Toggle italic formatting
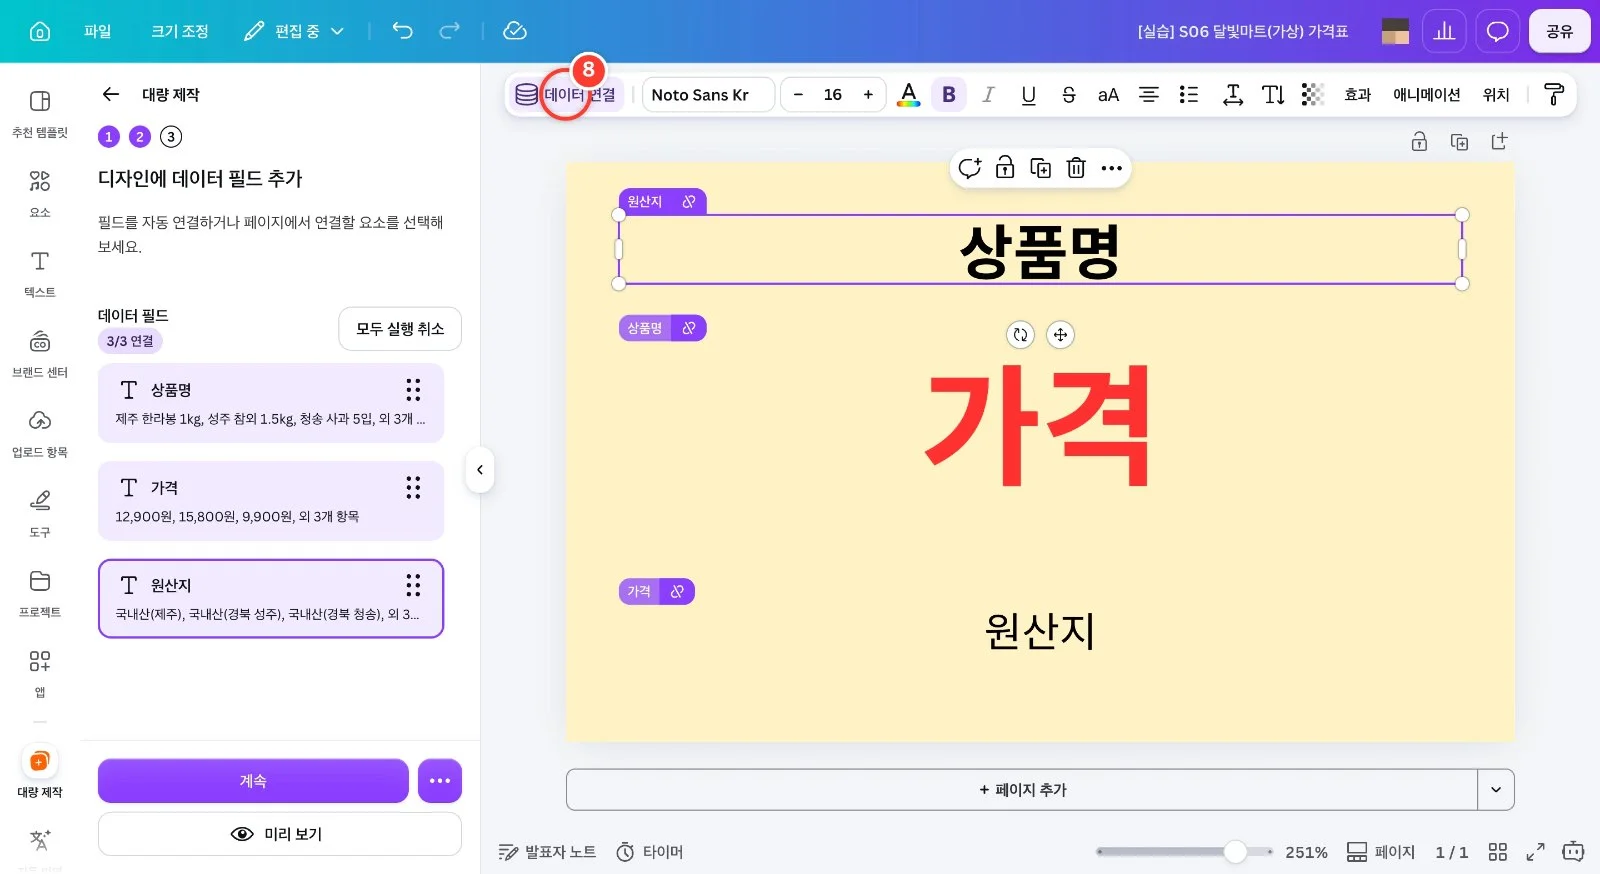 click(988, 95)
